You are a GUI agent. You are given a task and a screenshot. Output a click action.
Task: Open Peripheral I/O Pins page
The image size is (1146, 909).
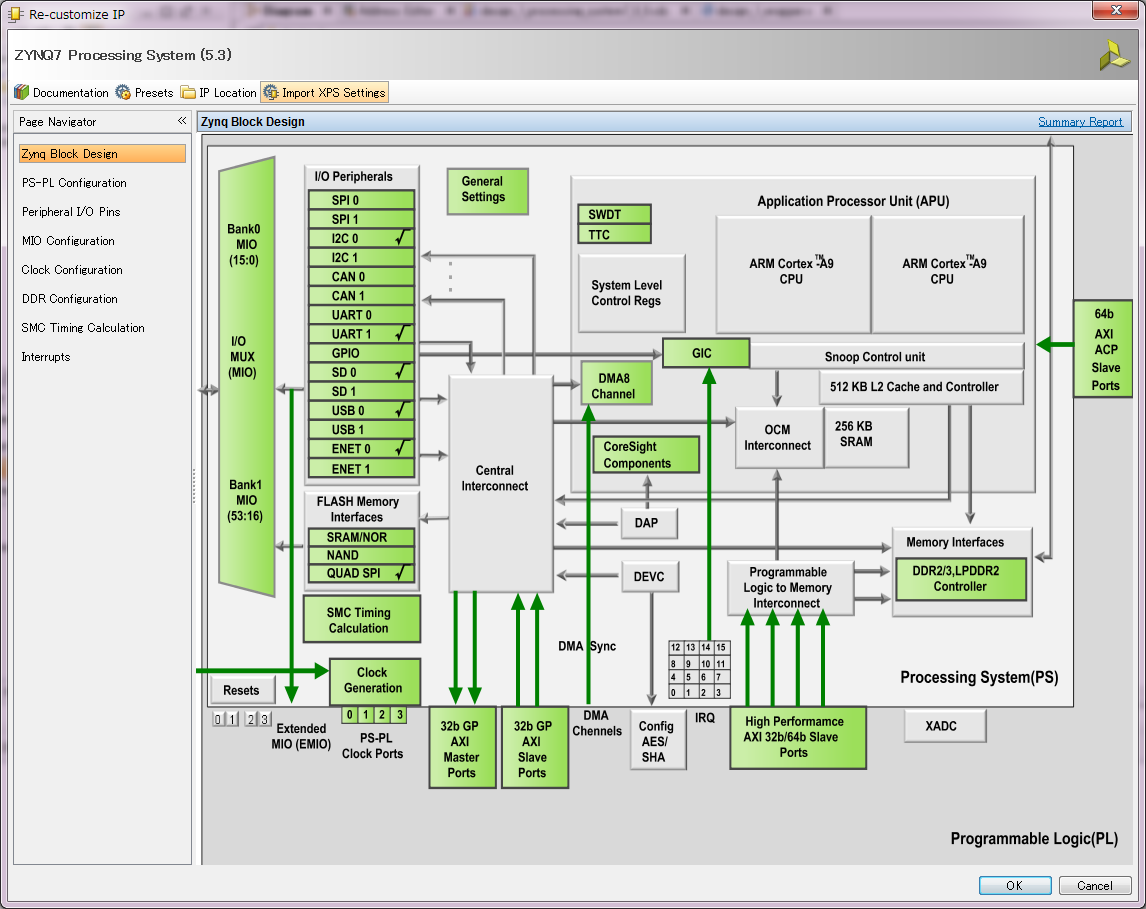71,212
